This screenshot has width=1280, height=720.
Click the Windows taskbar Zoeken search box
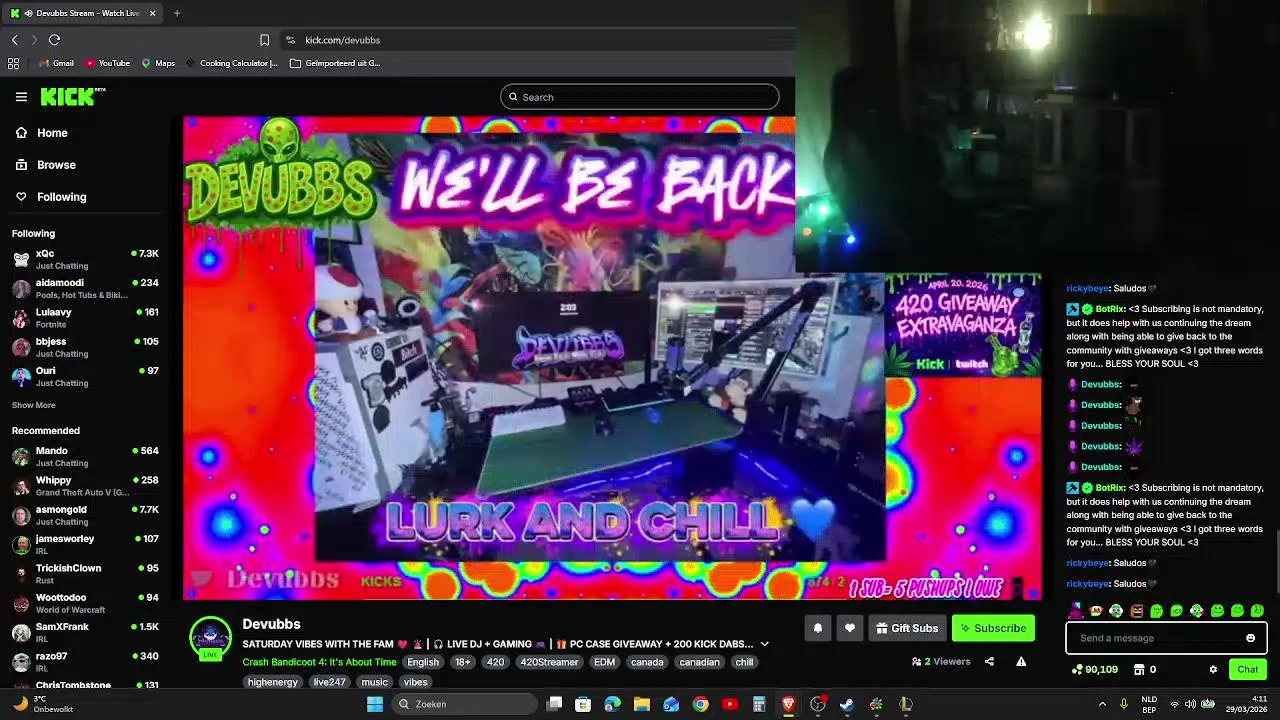coord(465,704)
